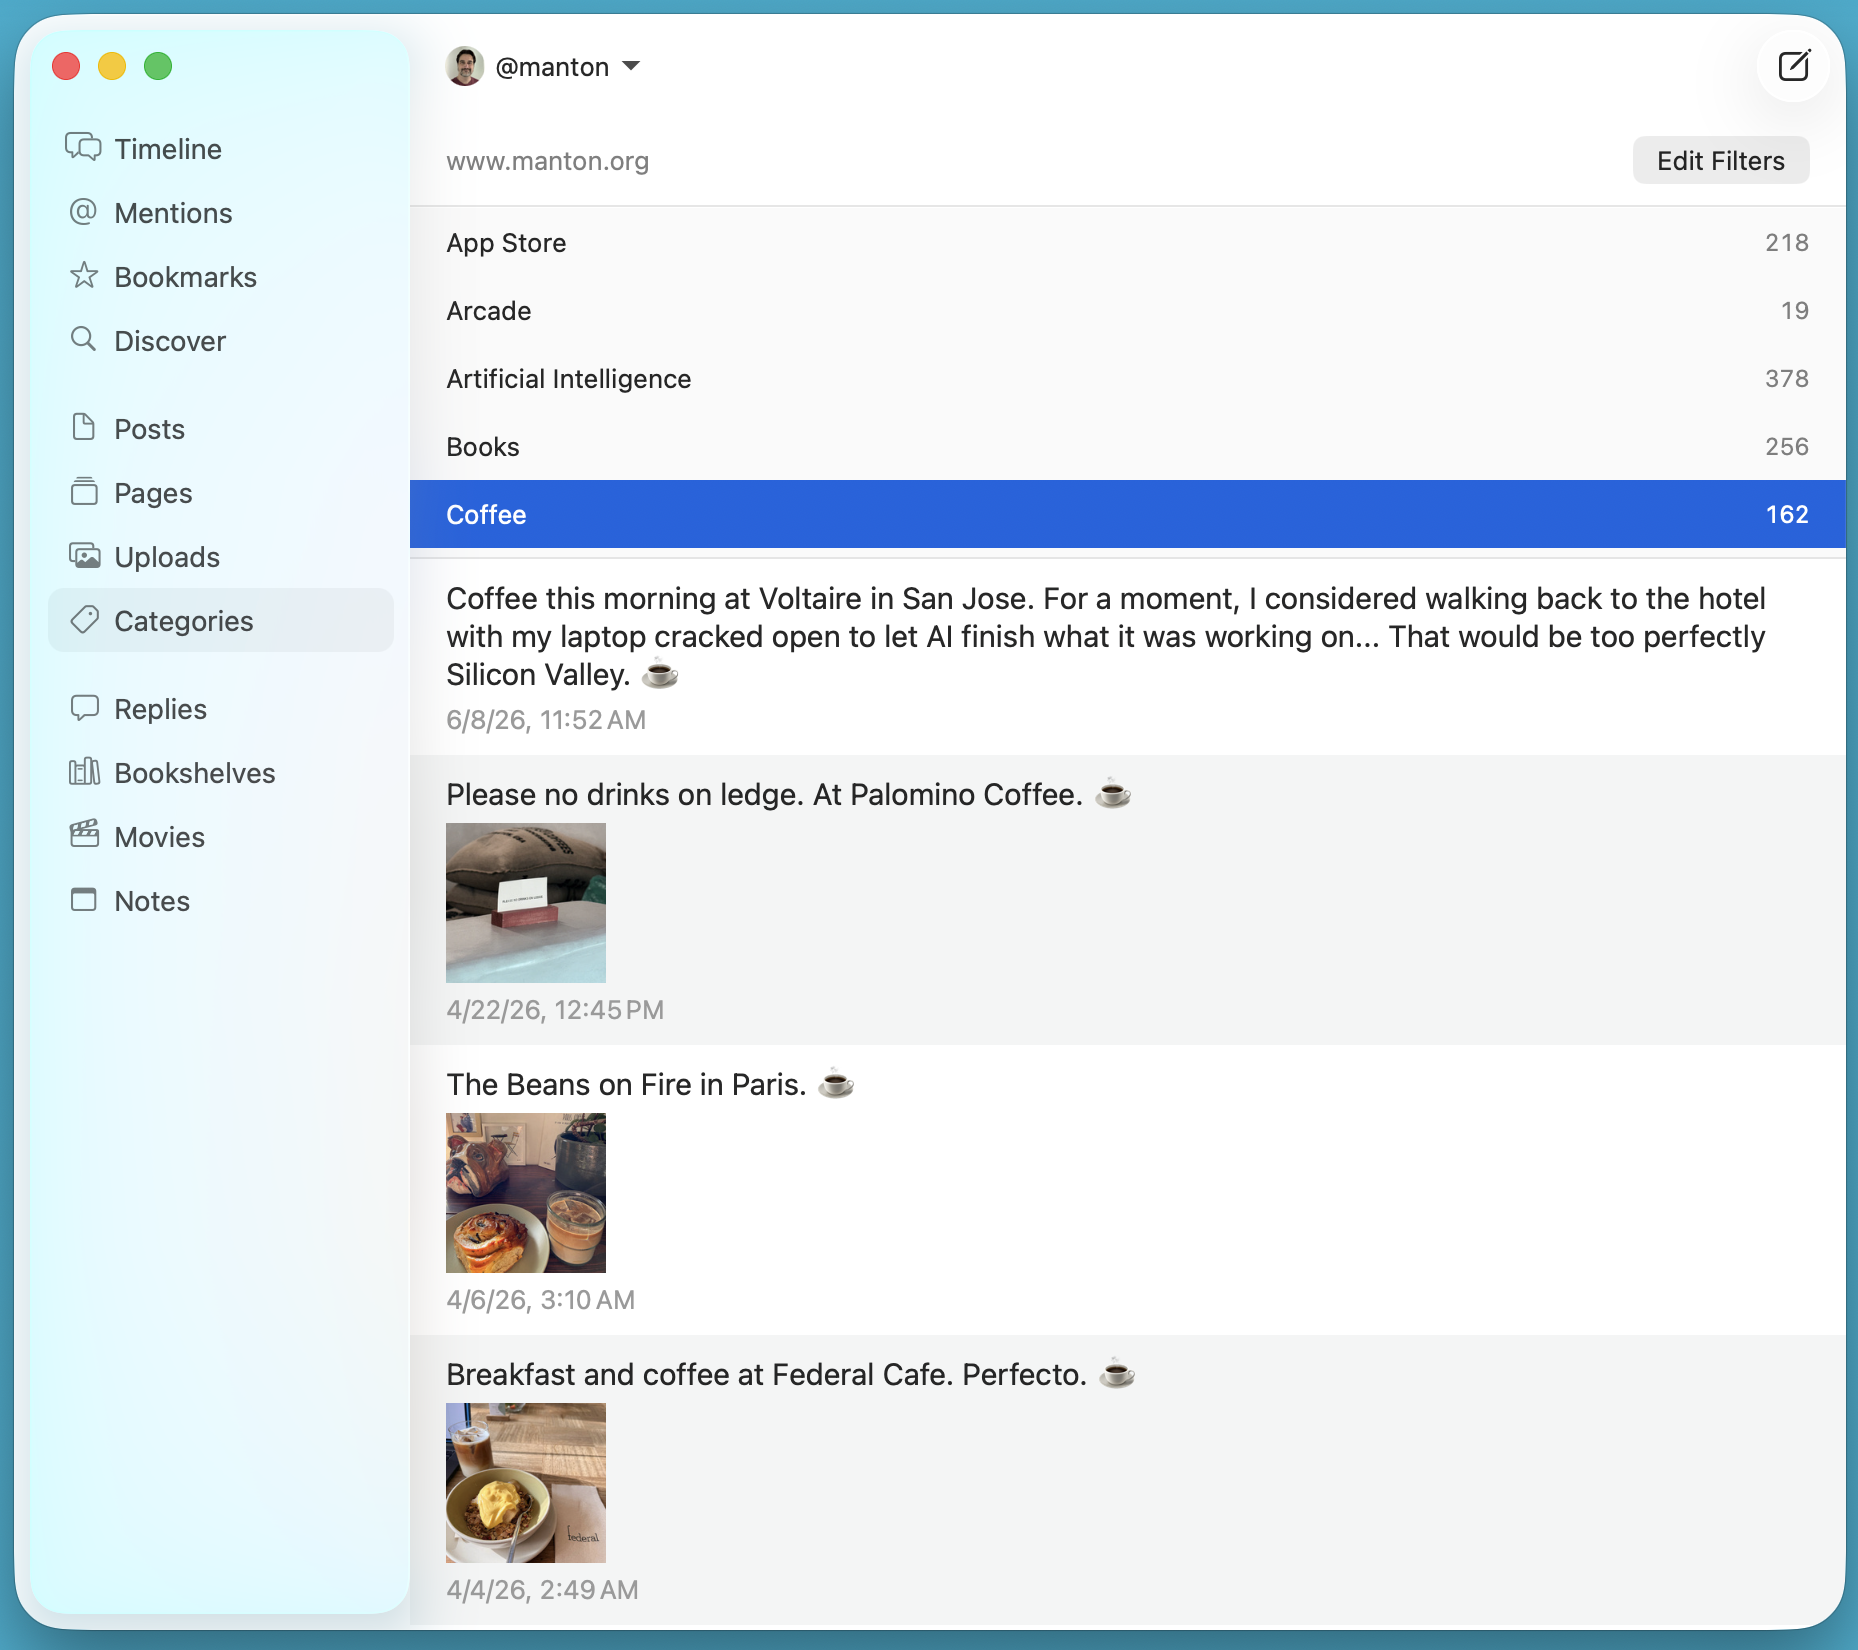Click the Notes window icon
Screen dimensions: 1858x1650
click(x=84, y=900)
